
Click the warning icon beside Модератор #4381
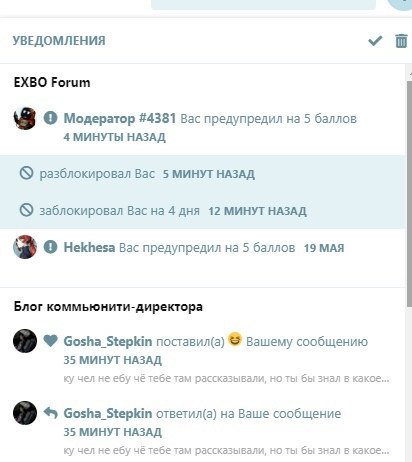click(x=50, y=118)
